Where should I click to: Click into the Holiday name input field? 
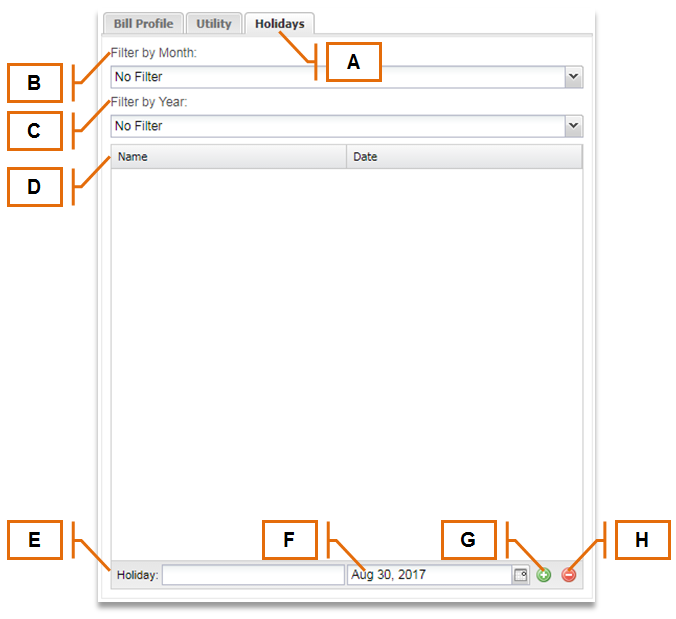pos(253,575)
